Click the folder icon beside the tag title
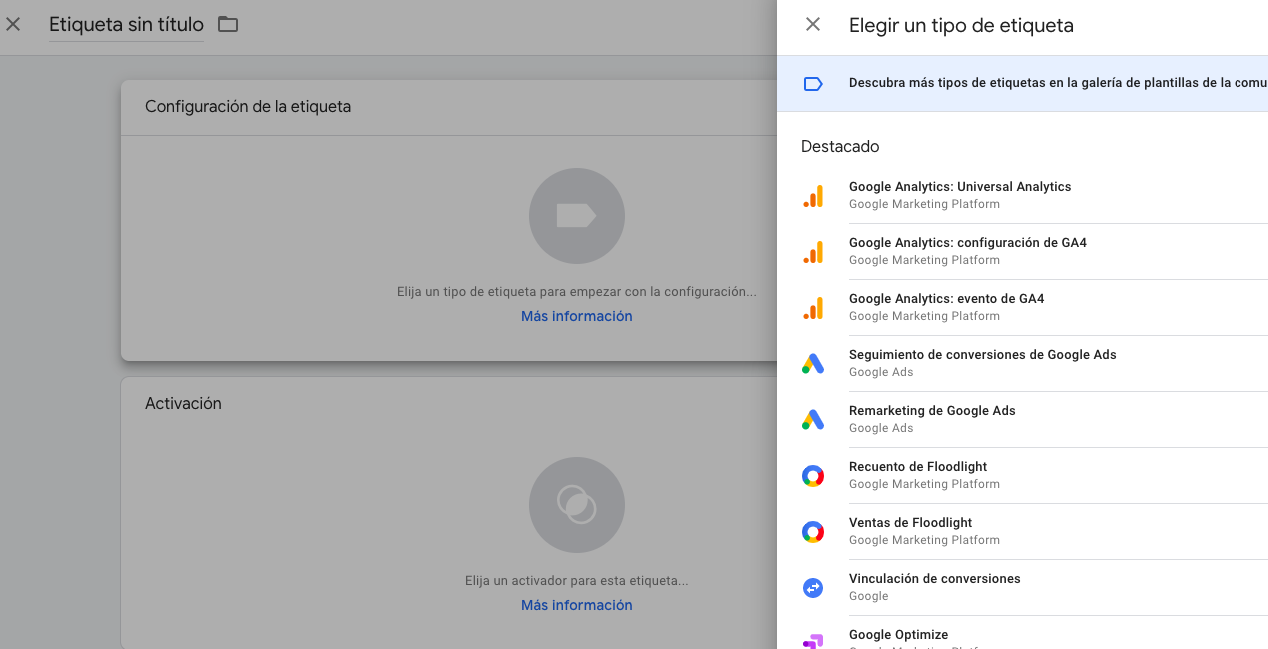1268x649 pixels. (228, 24)
